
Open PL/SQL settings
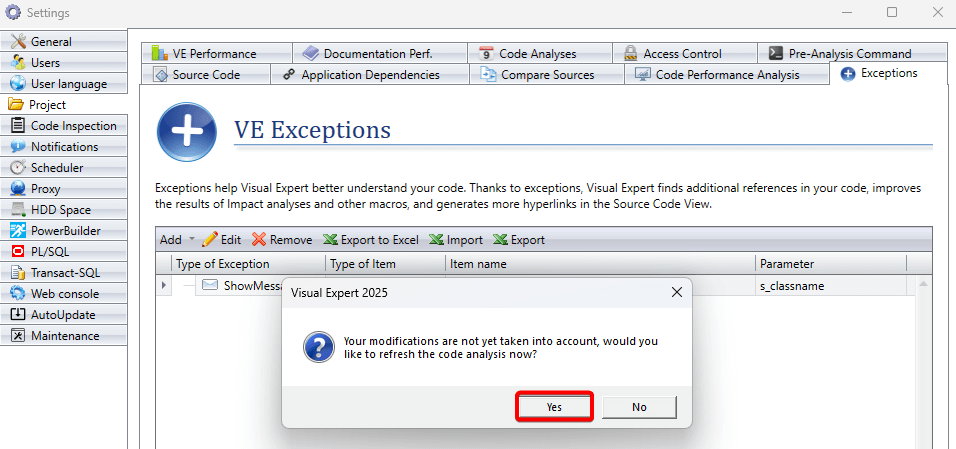point(63,251)
